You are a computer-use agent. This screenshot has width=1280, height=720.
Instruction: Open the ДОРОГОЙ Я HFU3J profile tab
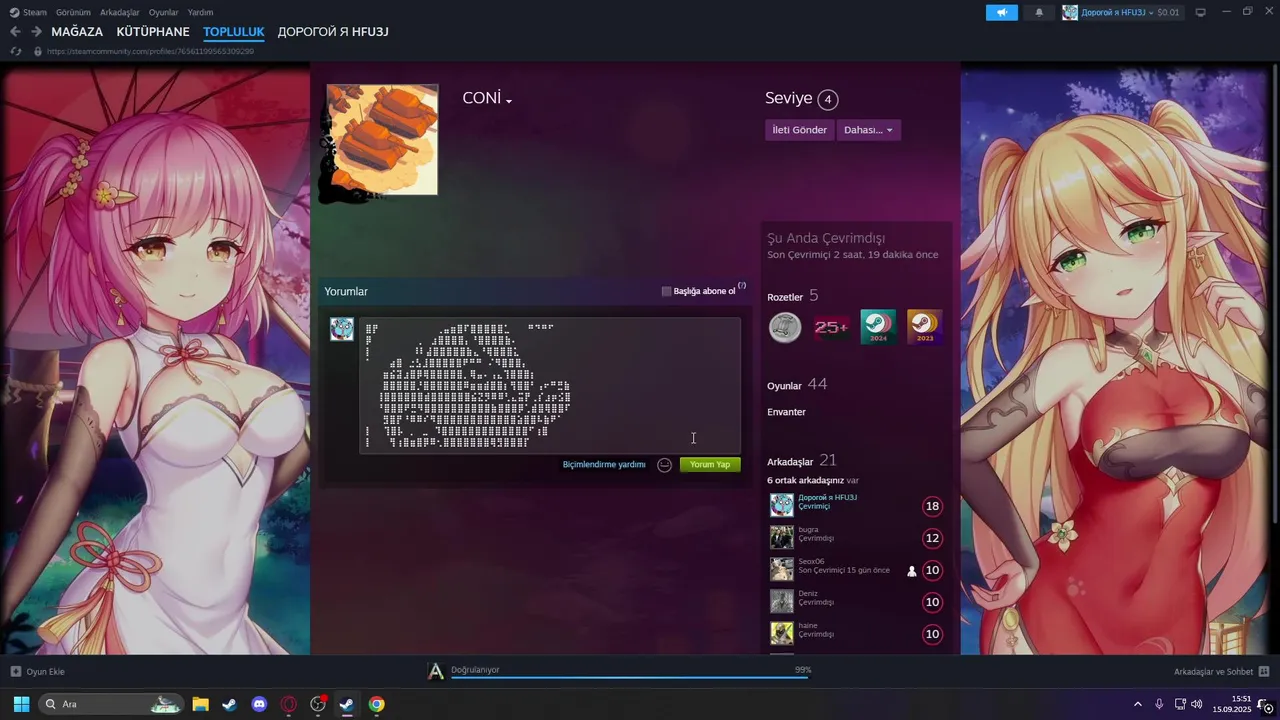tap(333, 32)
